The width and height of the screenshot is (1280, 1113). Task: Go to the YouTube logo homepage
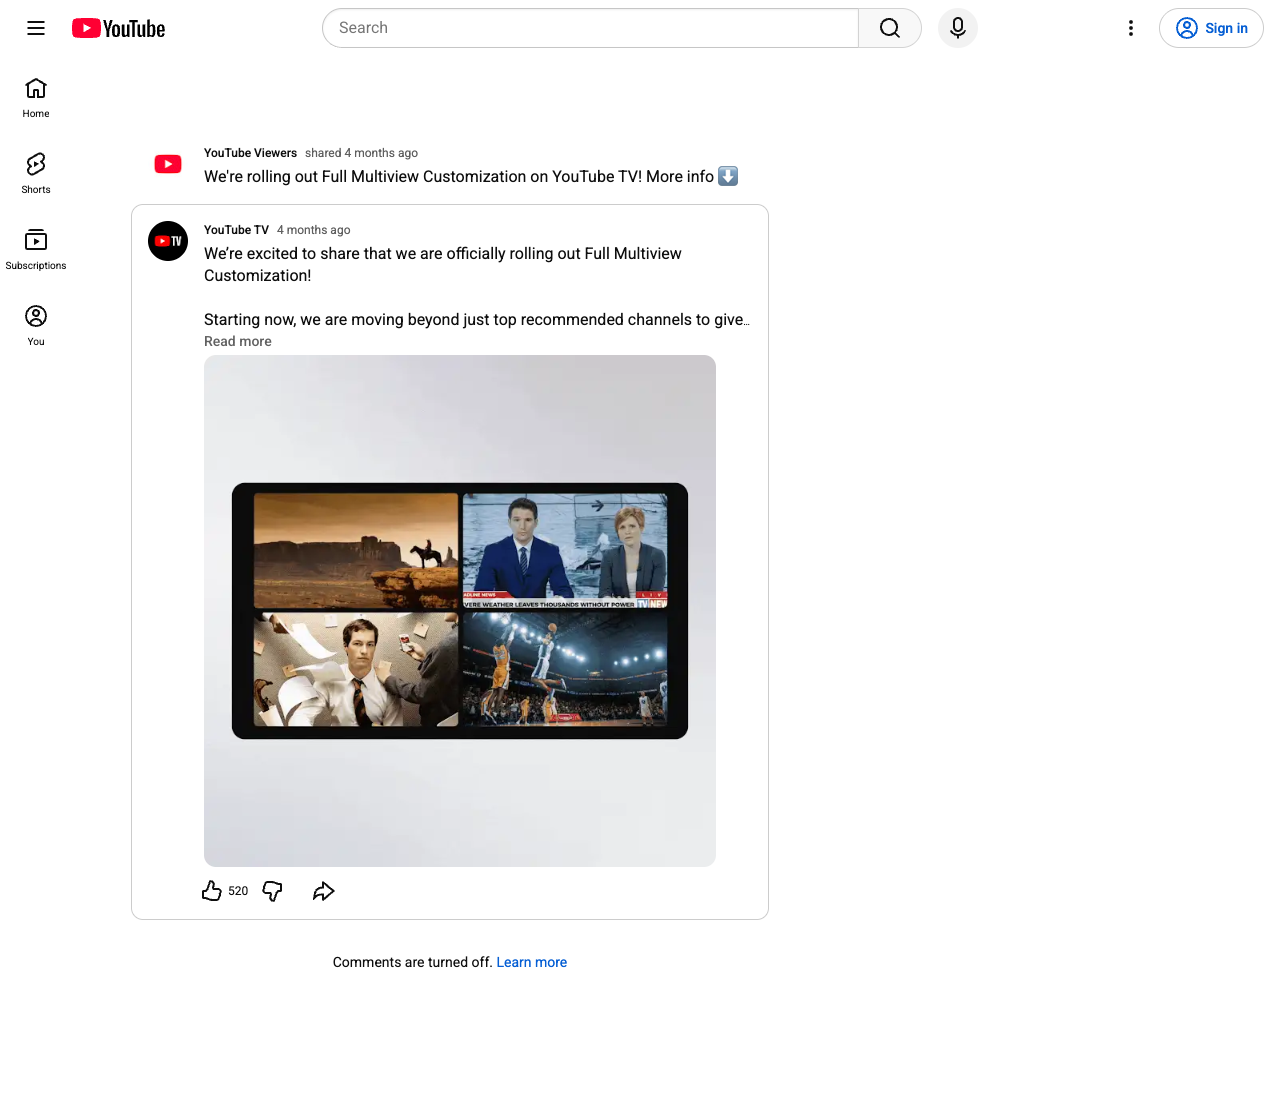(x=118, y=28)
